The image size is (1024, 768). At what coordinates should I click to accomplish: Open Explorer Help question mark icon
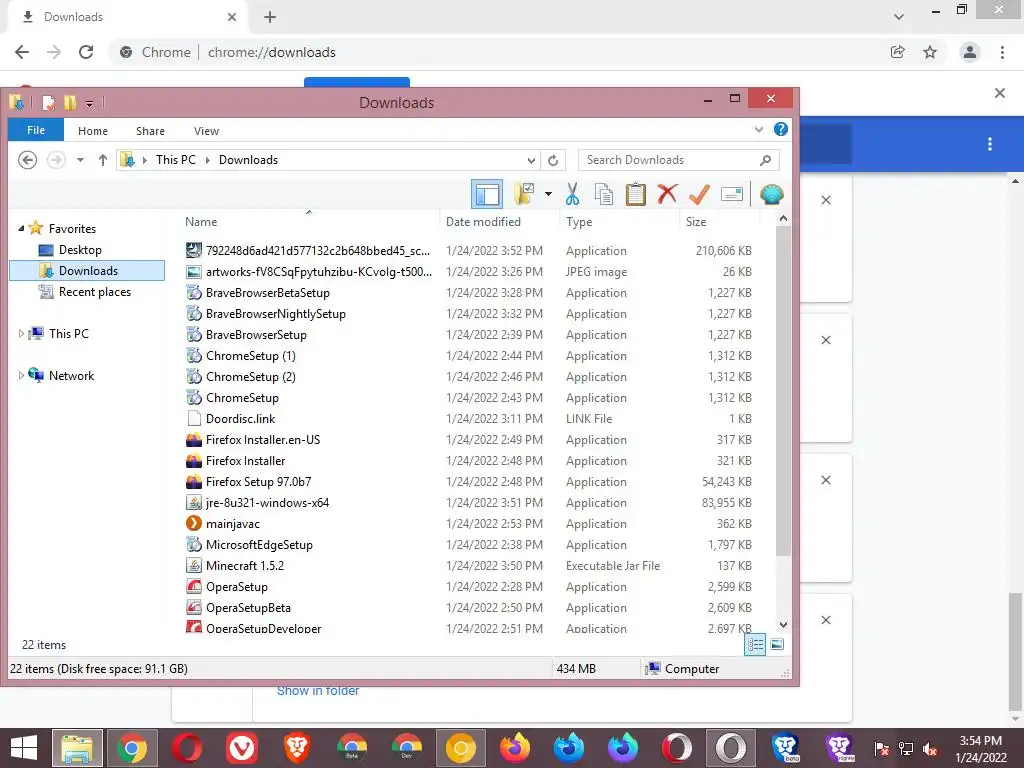click(780, 129)
